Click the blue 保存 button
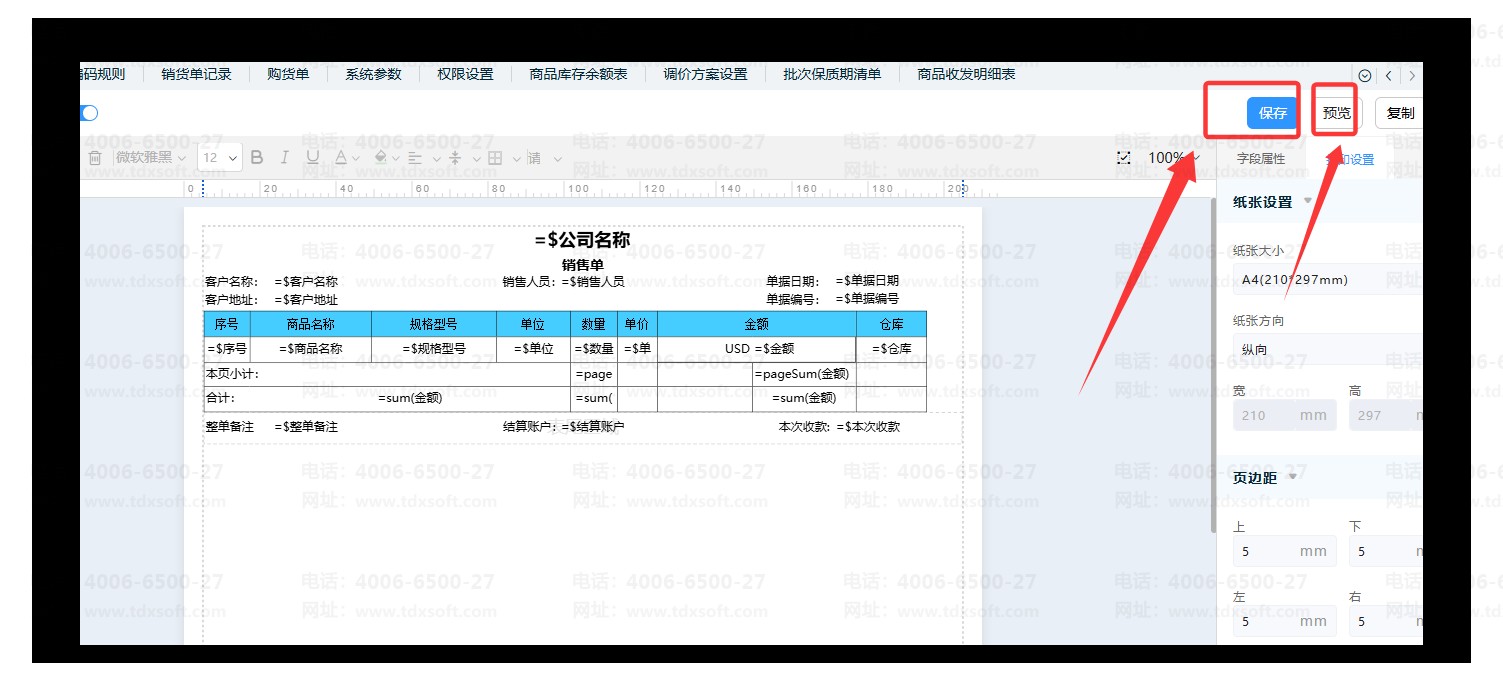The height and width of the screenshot is (681, 1503). [x=1272, y=113]
